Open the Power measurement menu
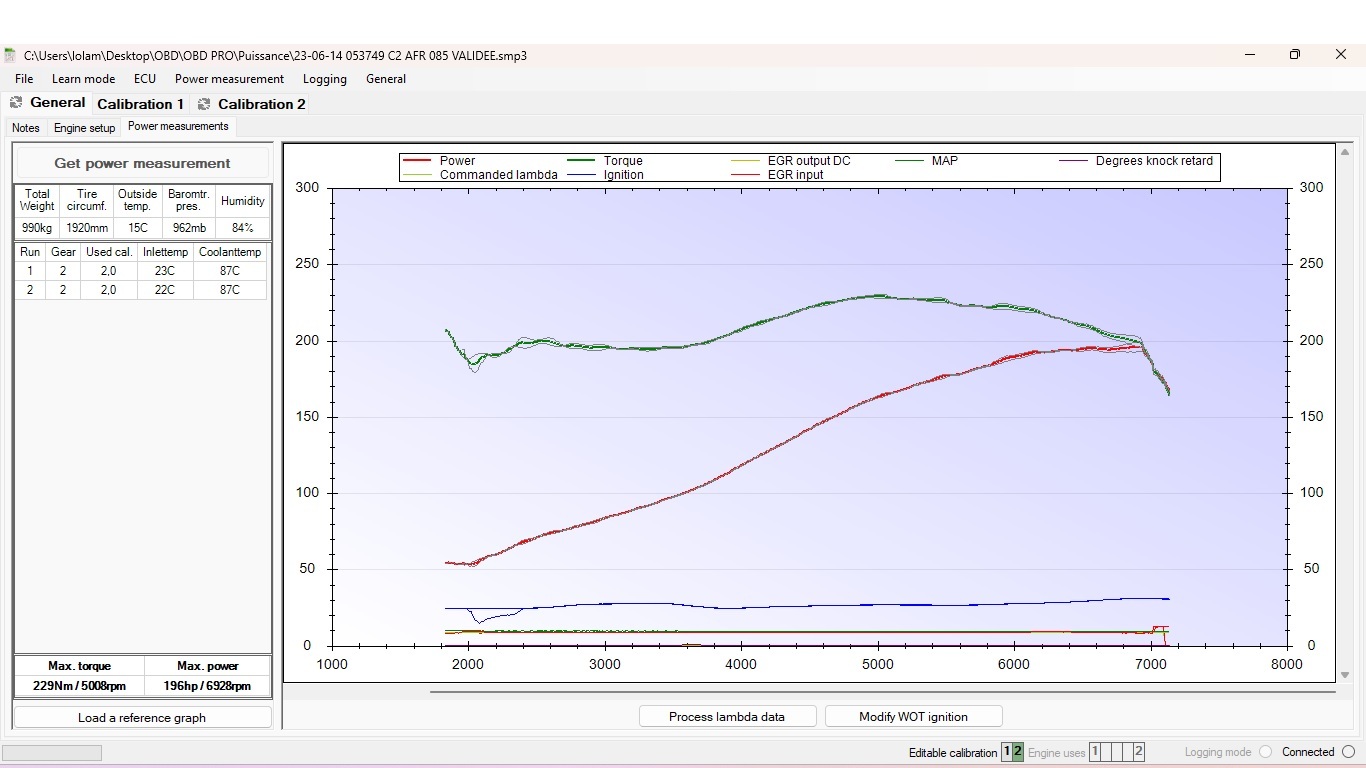1366x768 pixels. (x=229, y=79)
